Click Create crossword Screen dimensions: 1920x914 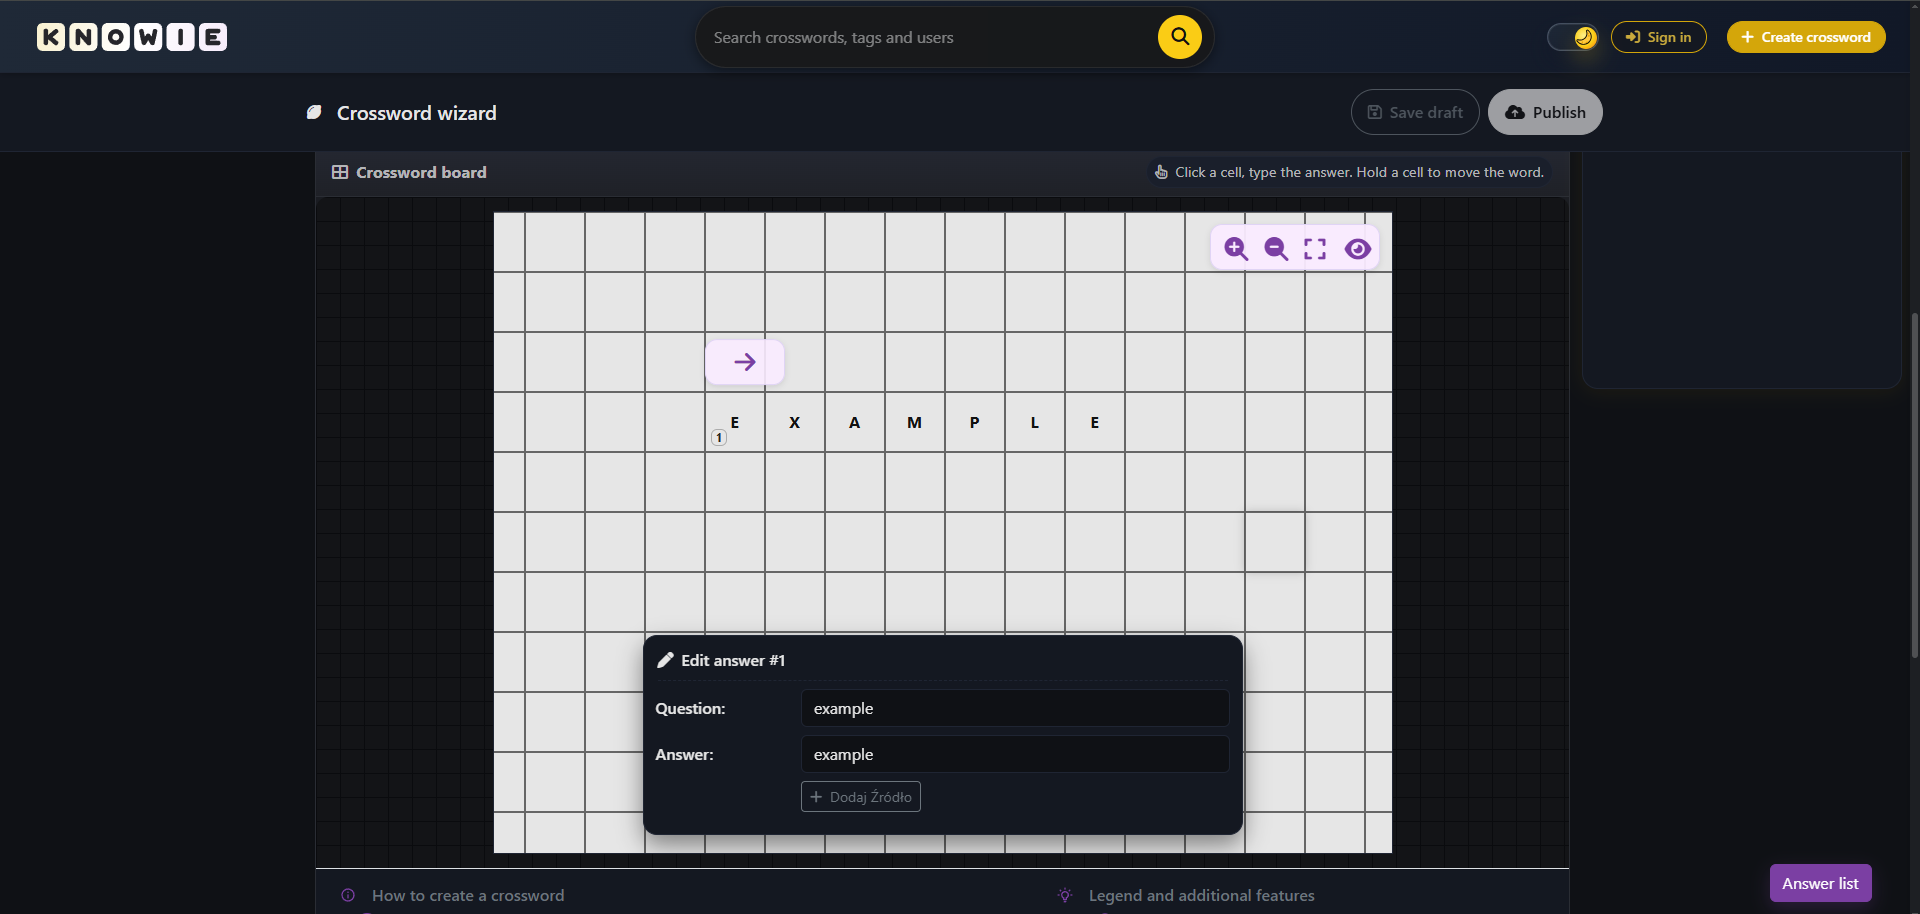tap(1806, 37)
